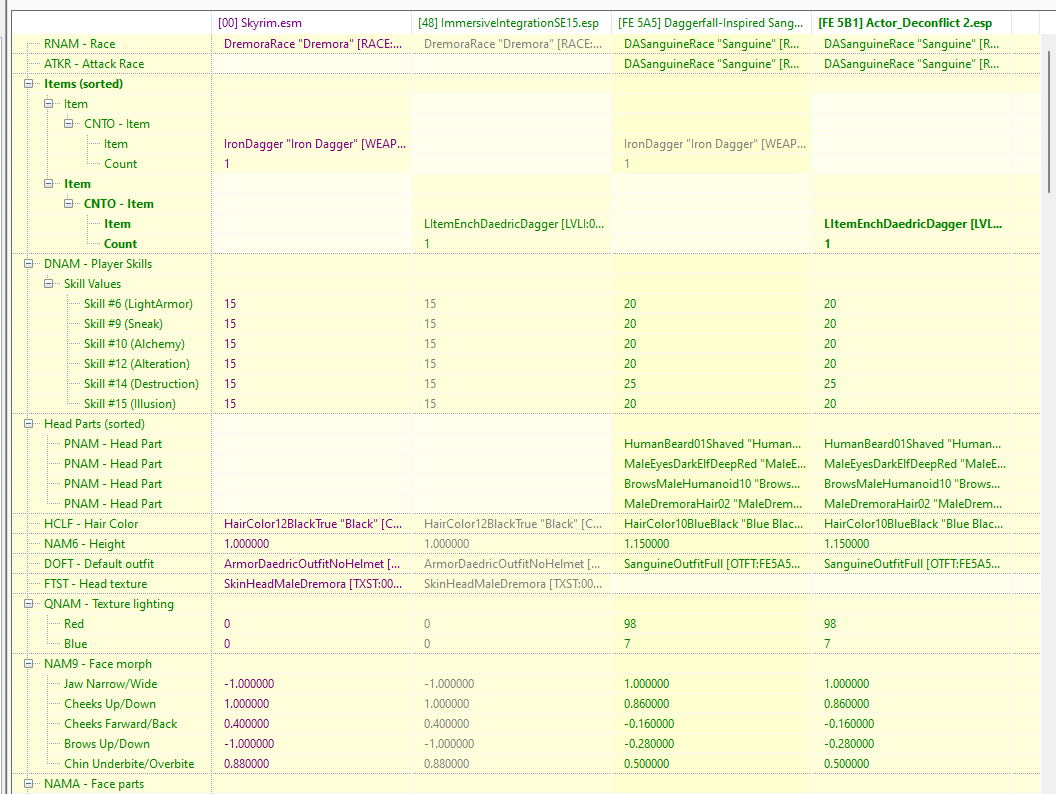Click Chin value 0.880000 in Skyrim.esm column
Screen dimensions: 1056x794
pyautogui.click(x=311, y=764)
